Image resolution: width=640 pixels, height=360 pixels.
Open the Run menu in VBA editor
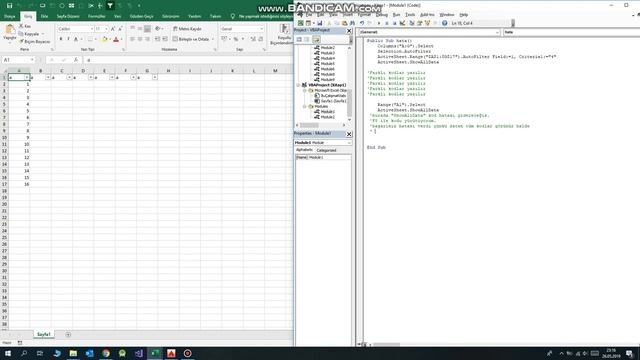396,15
